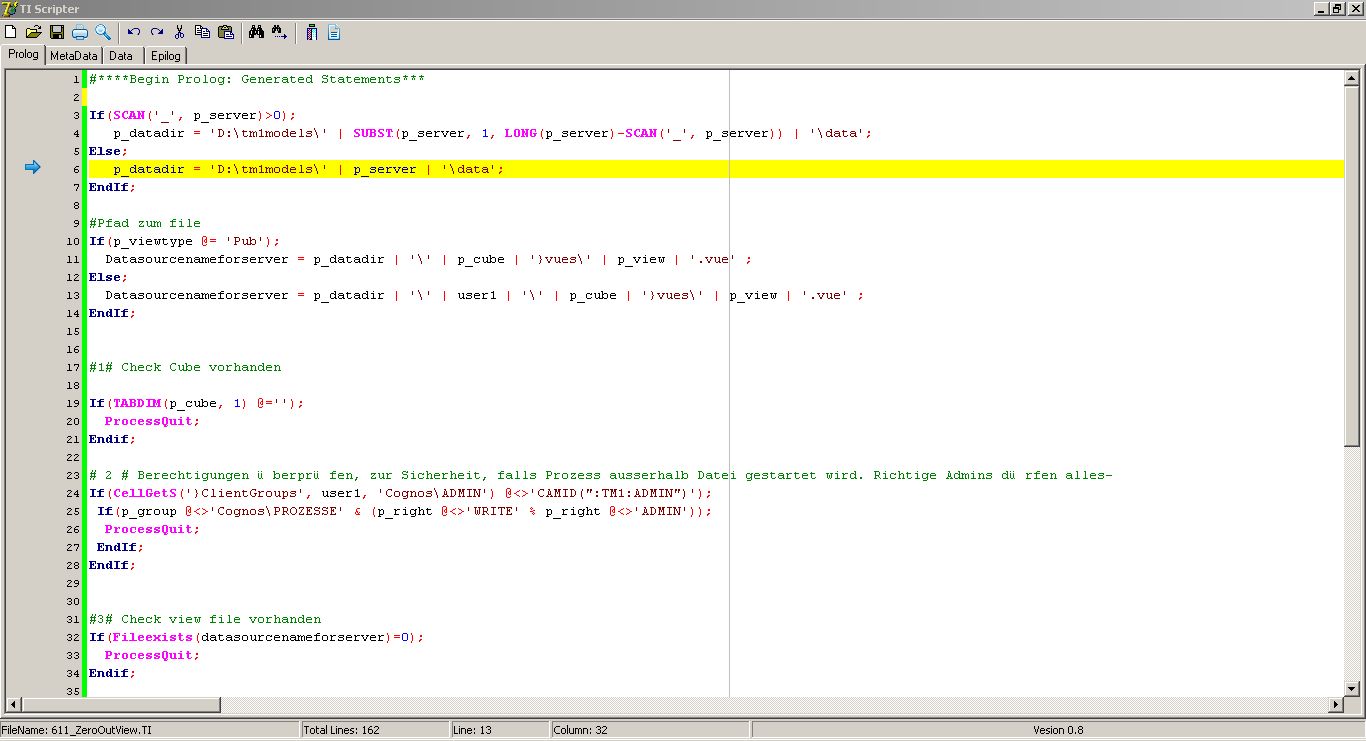Viewport: 1366px width, 741px height.
Task: Click line number 1 in the gutter
Action: (x=76, y=79)
